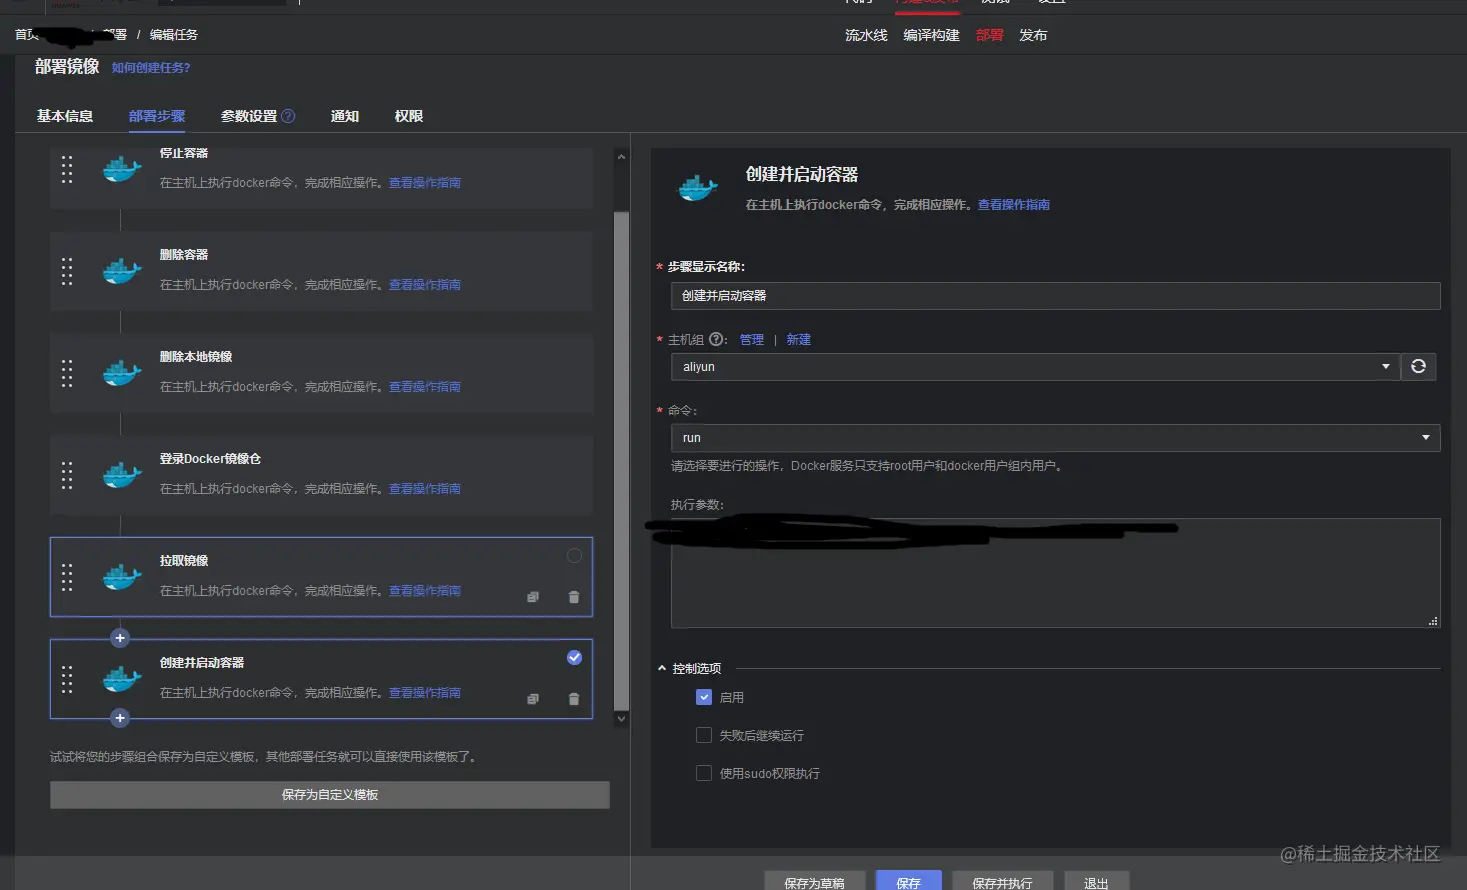Click the steps list scroll-down arrow
1467x890 pixels.
621,718
